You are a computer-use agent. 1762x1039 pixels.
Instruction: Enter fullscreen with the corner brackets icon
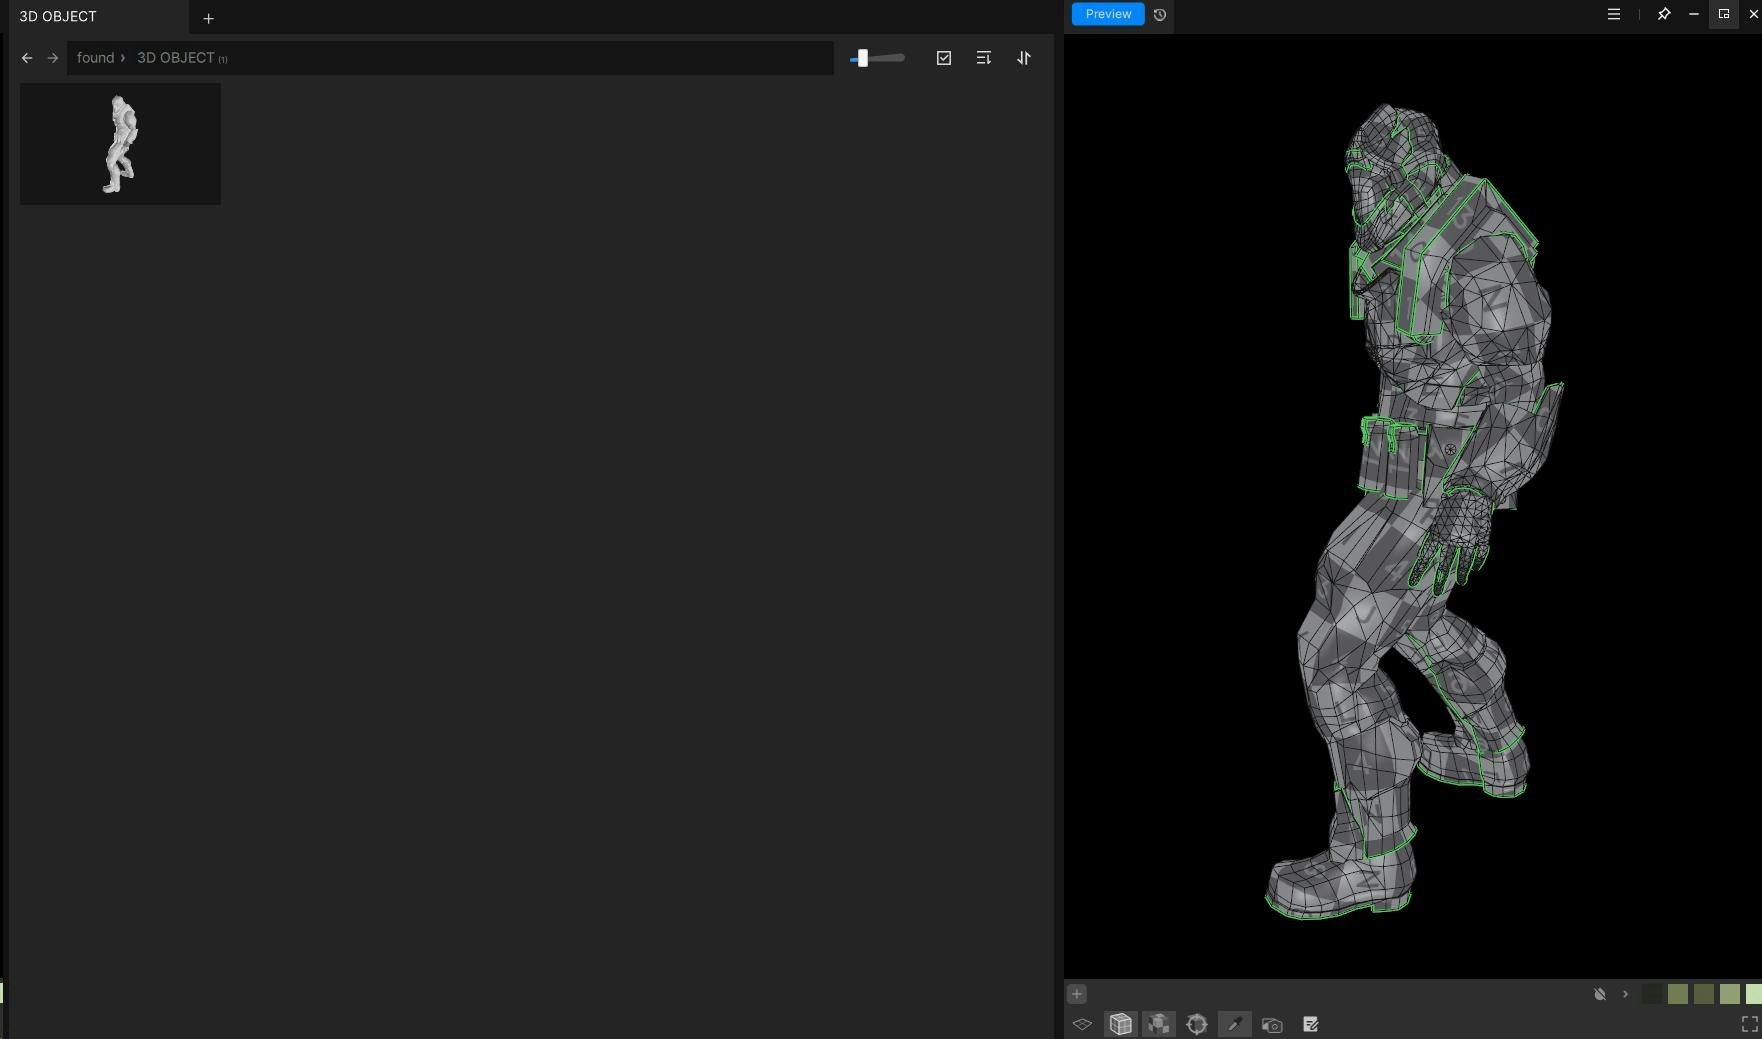(x=1750, y=1024)
